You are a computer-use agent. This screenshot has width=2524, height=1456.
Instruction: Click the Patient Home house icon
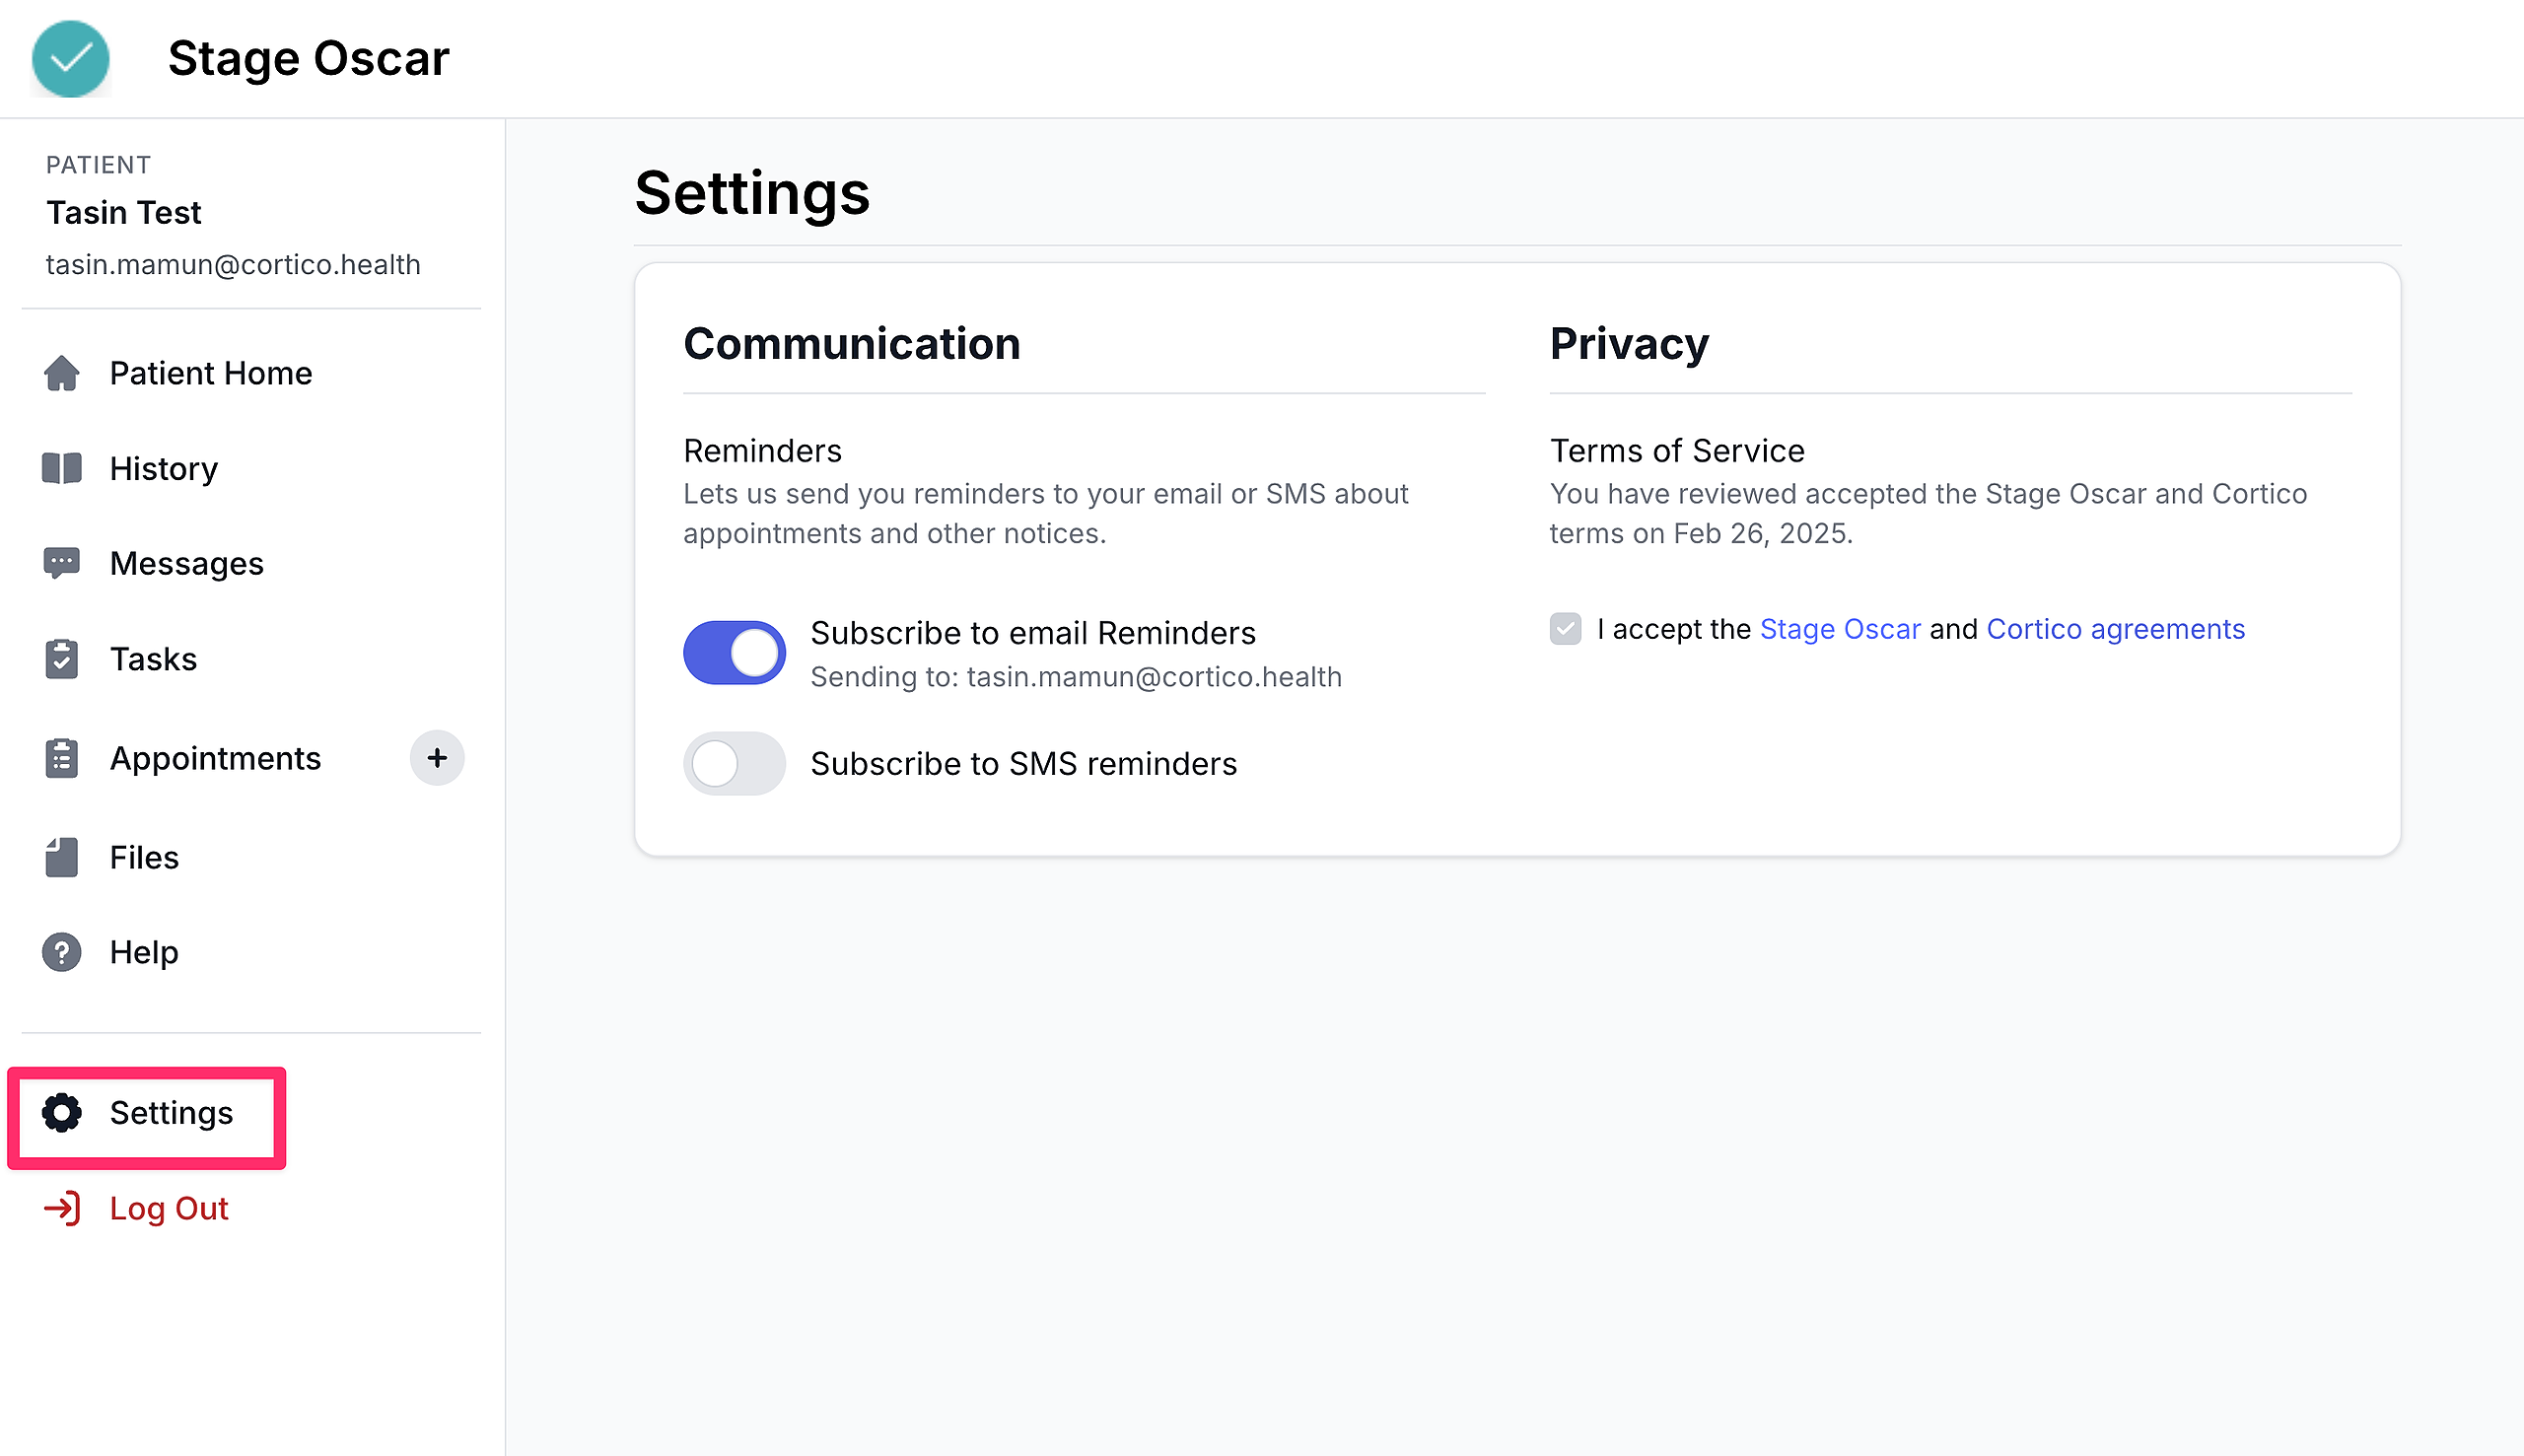coord(61,373)
